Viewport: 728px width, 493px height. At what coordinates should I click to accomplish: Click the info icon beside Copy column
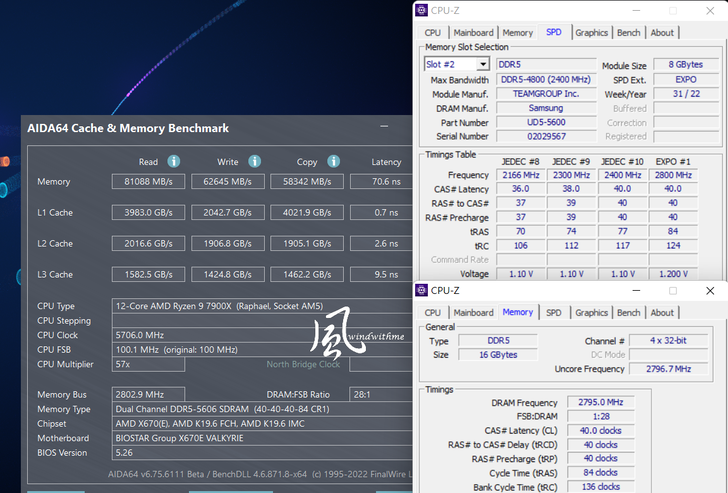333,161
